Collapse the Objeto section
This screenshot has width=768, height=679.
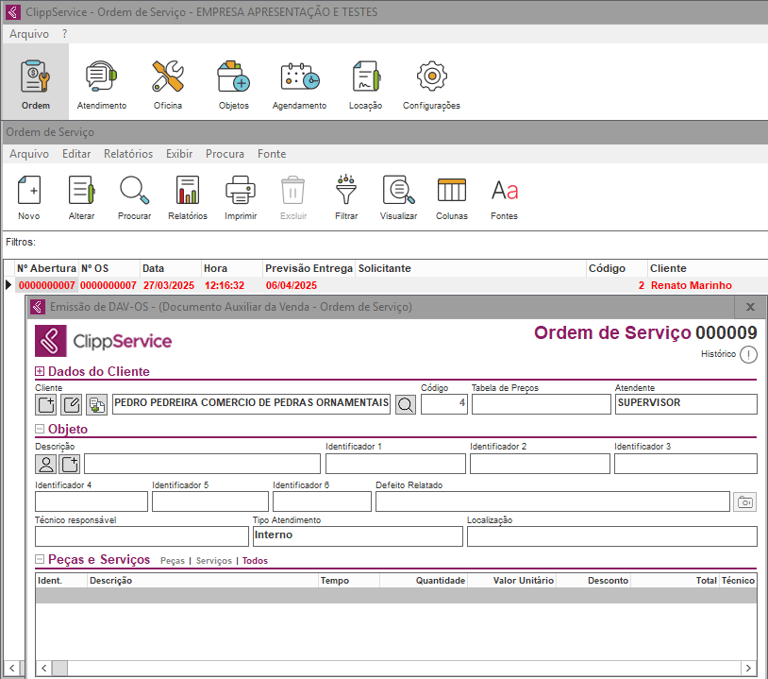coord(40,429)
